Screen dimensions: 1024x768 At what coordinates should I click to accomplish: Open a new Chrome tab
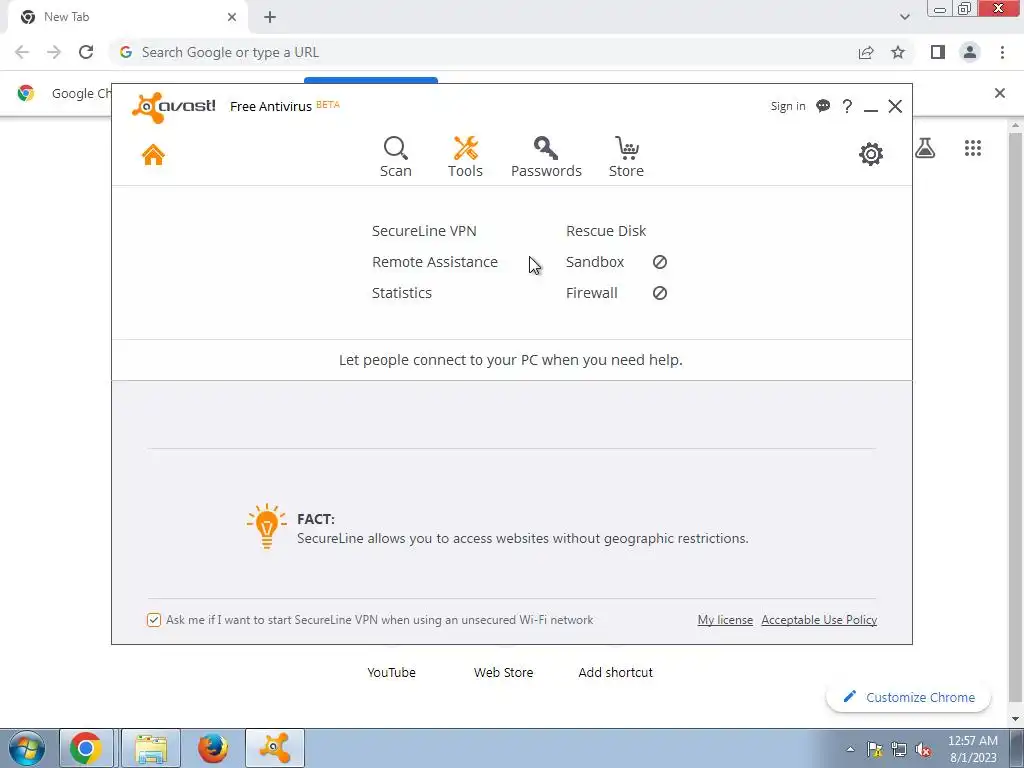[270, 18]
